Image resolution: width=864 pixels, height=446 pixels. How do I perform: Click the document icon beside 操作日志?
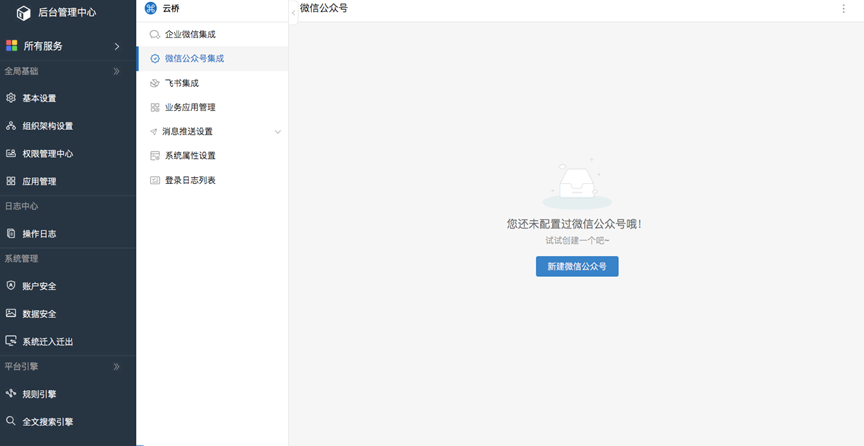[x=11, y=233]
